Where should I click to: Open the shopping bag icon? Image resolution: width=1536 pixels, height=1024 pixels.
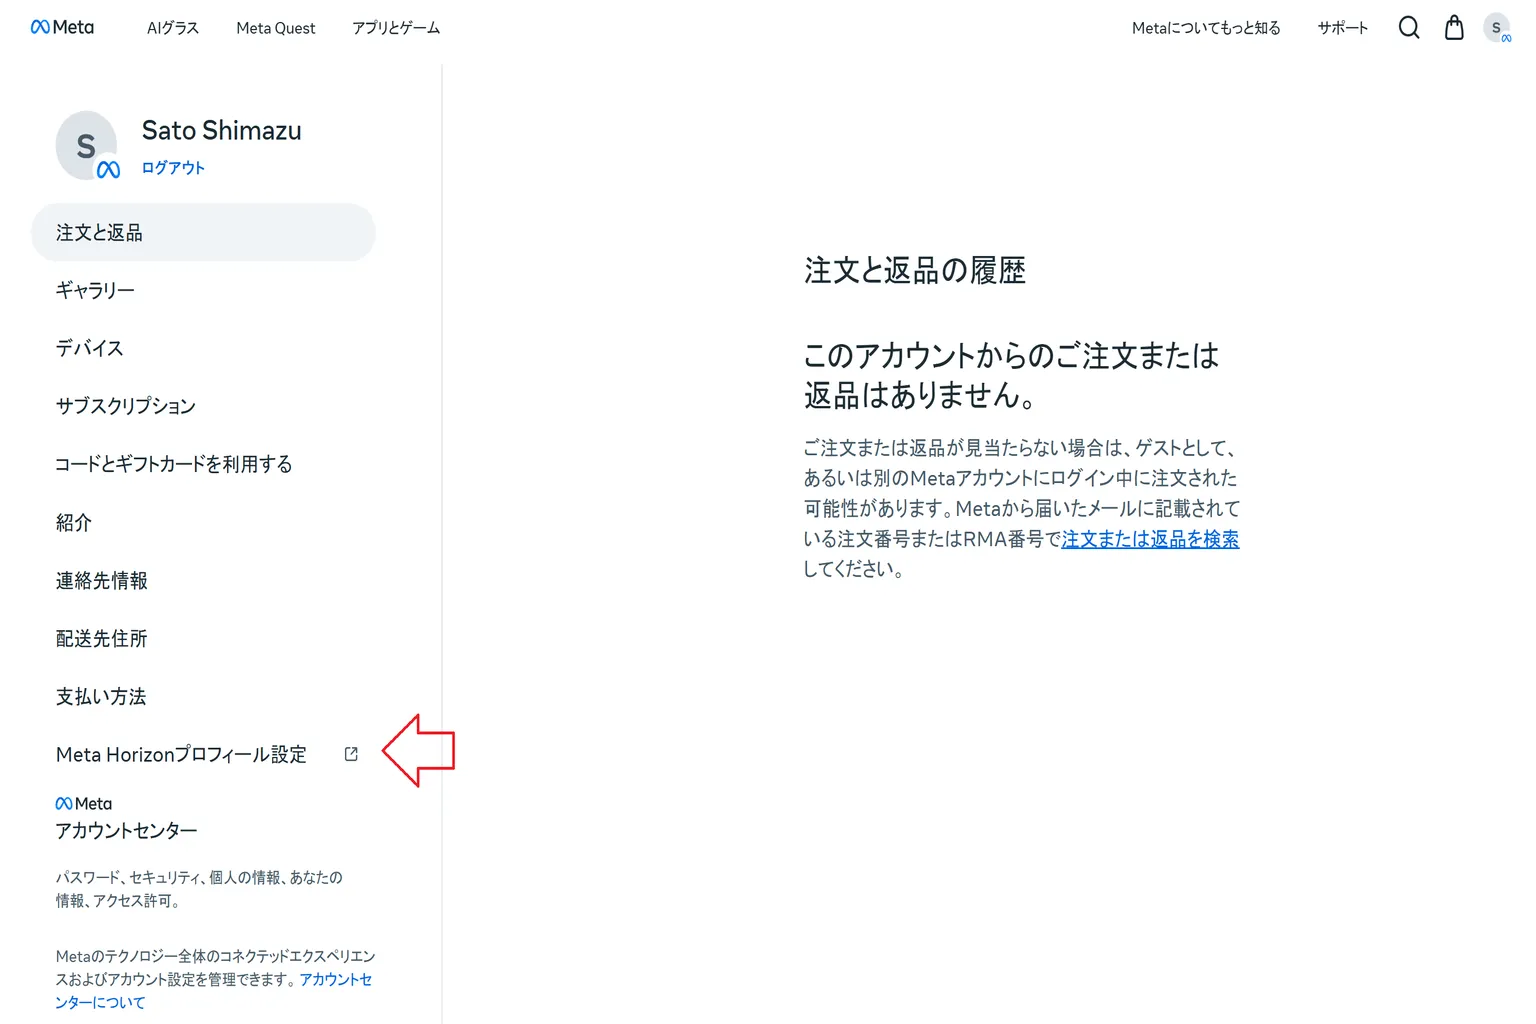pyautogui.click(x=1454, y=27)
